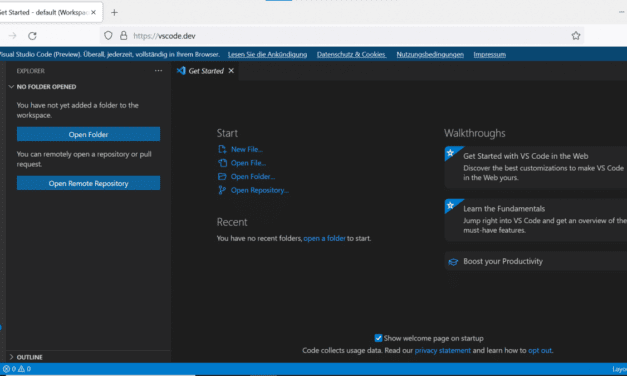Click New File... link
The width and height of the screenshot is (627, 376).
pyautogui.click(x=247, y=149)
